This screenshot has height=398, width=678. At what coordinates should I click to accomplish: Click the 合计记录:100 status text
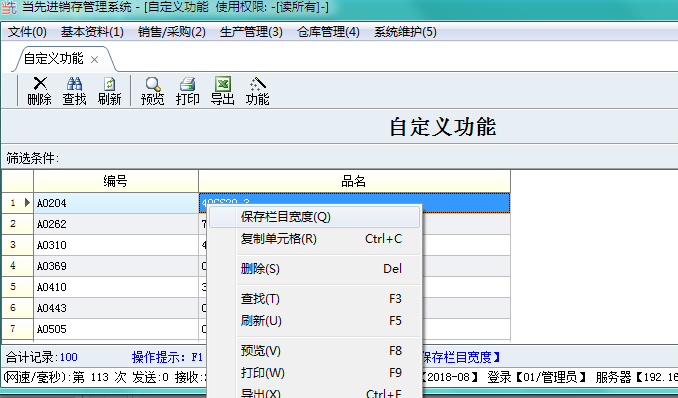click(x=42, y=357)
